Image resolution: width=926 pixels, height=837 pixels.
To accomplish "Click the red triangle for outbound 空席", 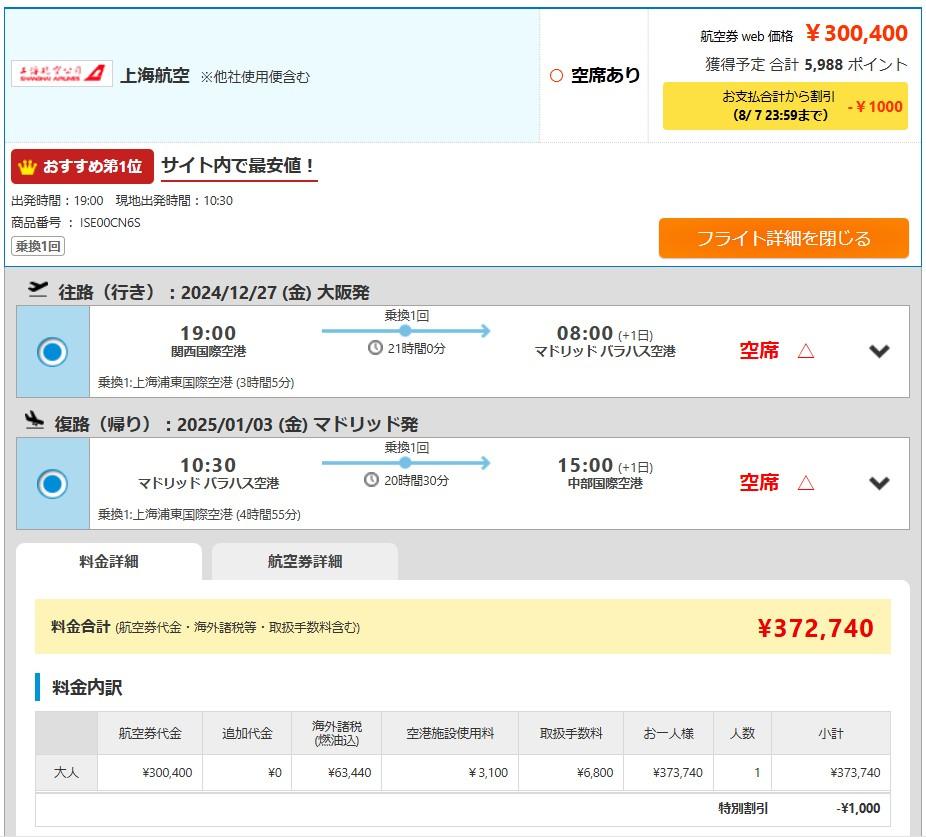I will (805, 351).
